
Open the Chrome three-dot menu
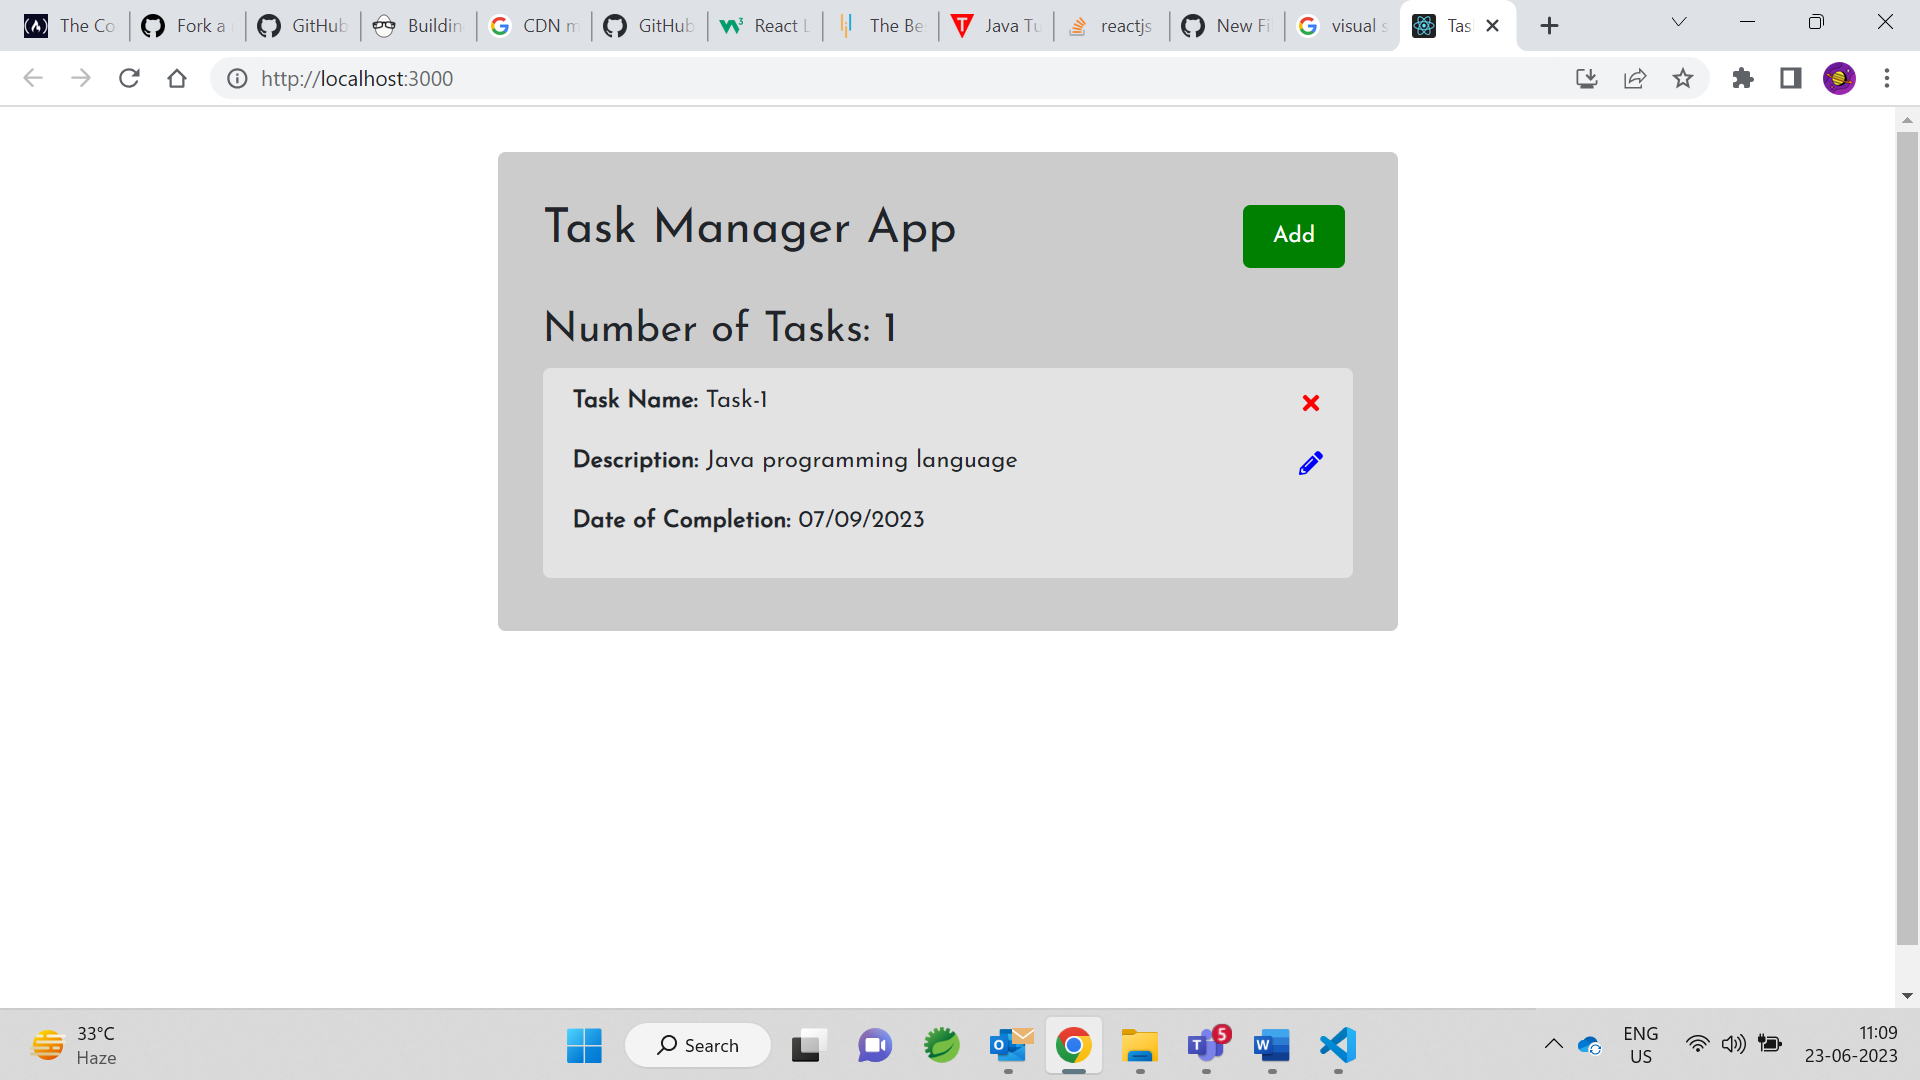point(1887,78)
